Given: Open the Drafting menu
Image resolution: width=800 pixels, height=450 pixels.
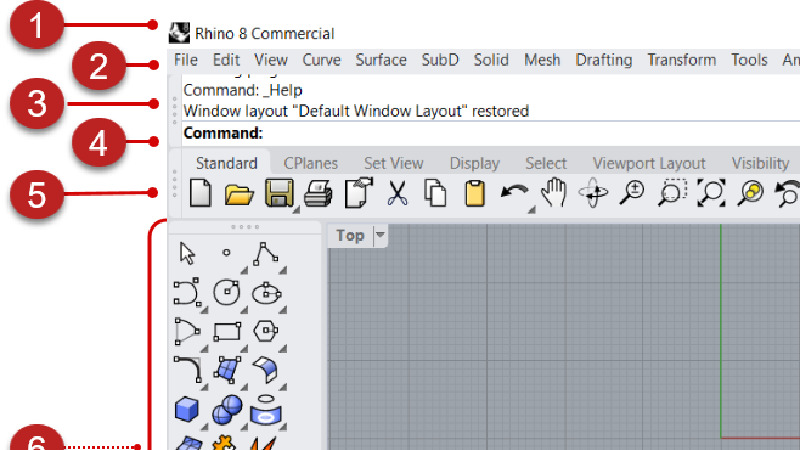Looking at the screenshot, I should pyautogui.click(x=604, y=60).
